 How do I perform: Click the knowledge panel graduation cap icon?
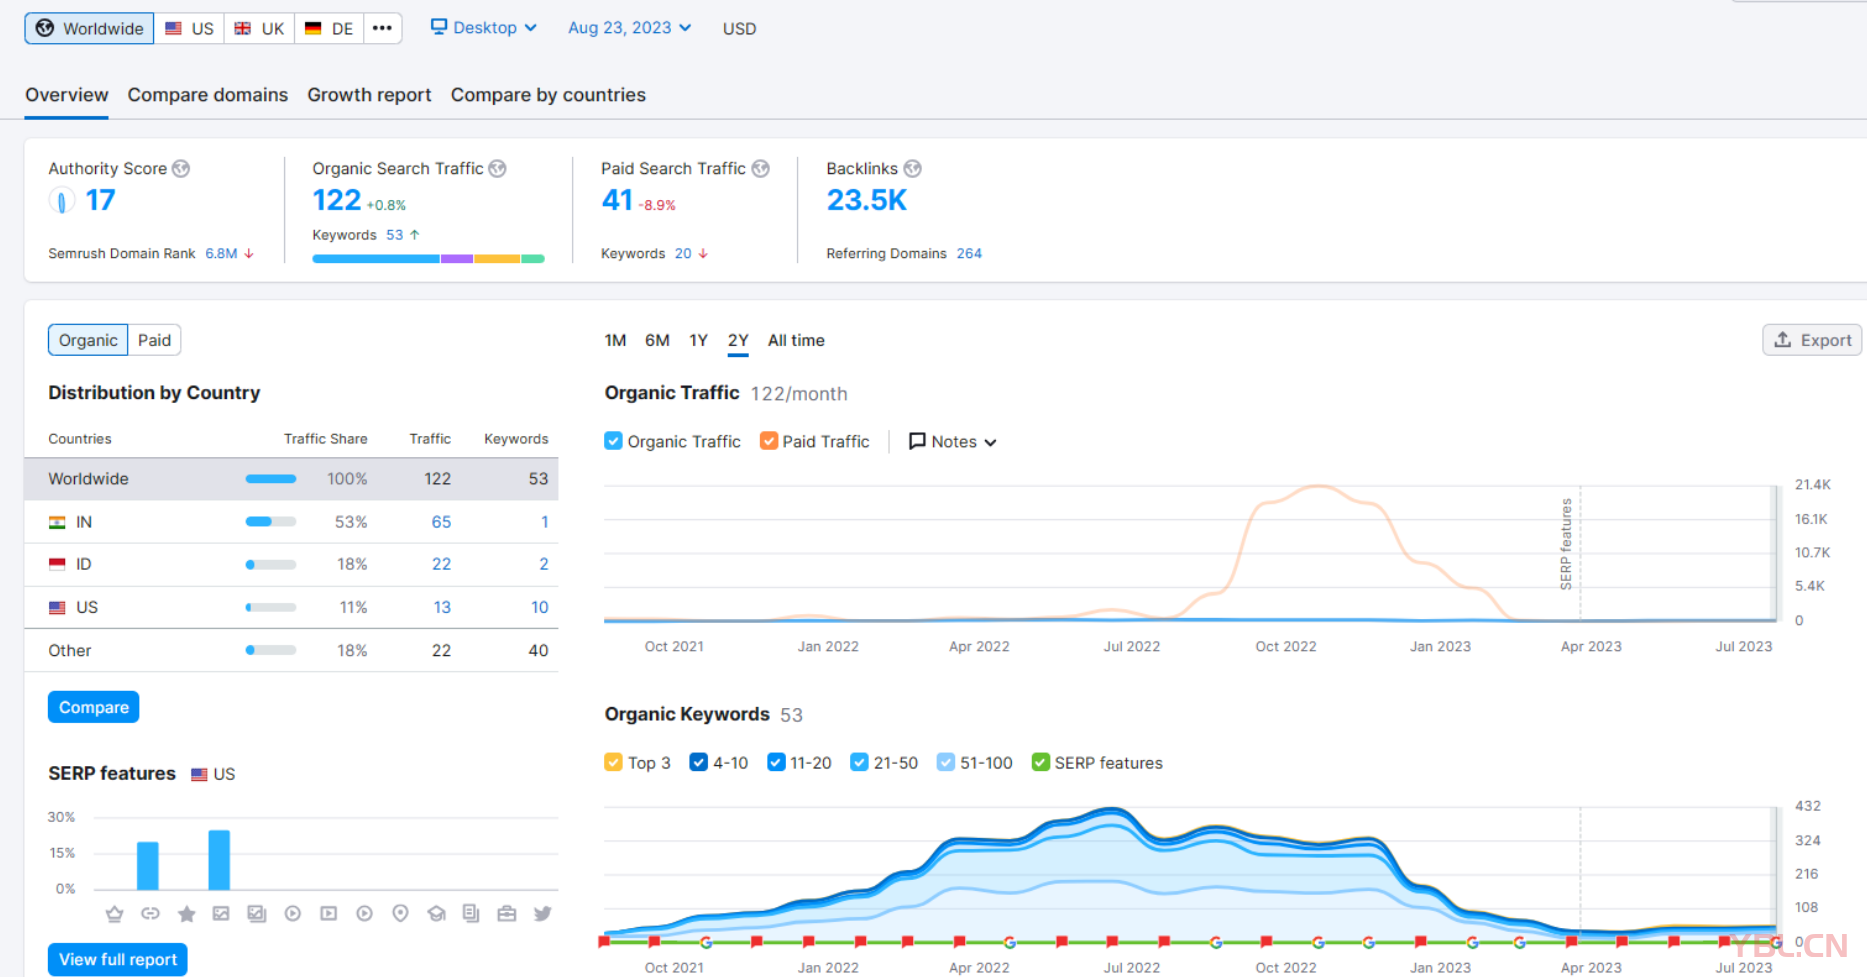[x=436, y=913]
